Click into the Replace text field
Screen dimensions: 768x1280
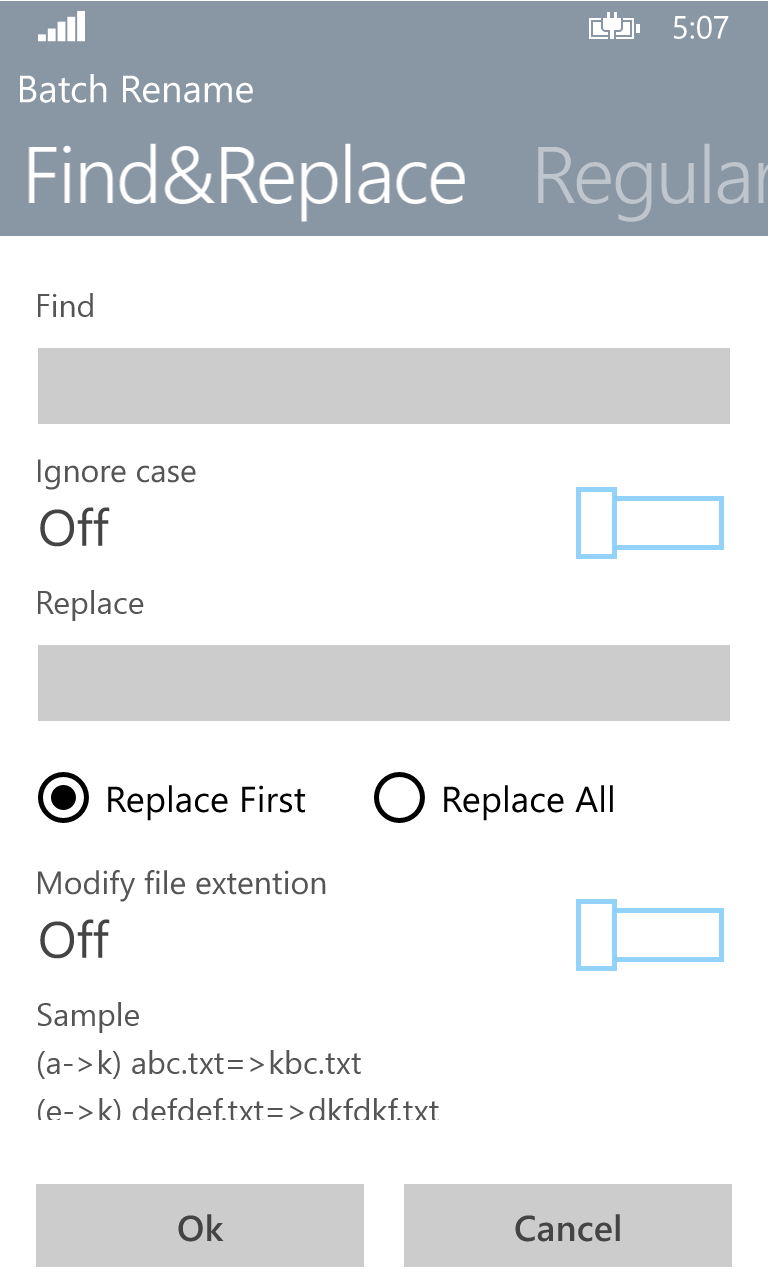[x=384, y=683]
